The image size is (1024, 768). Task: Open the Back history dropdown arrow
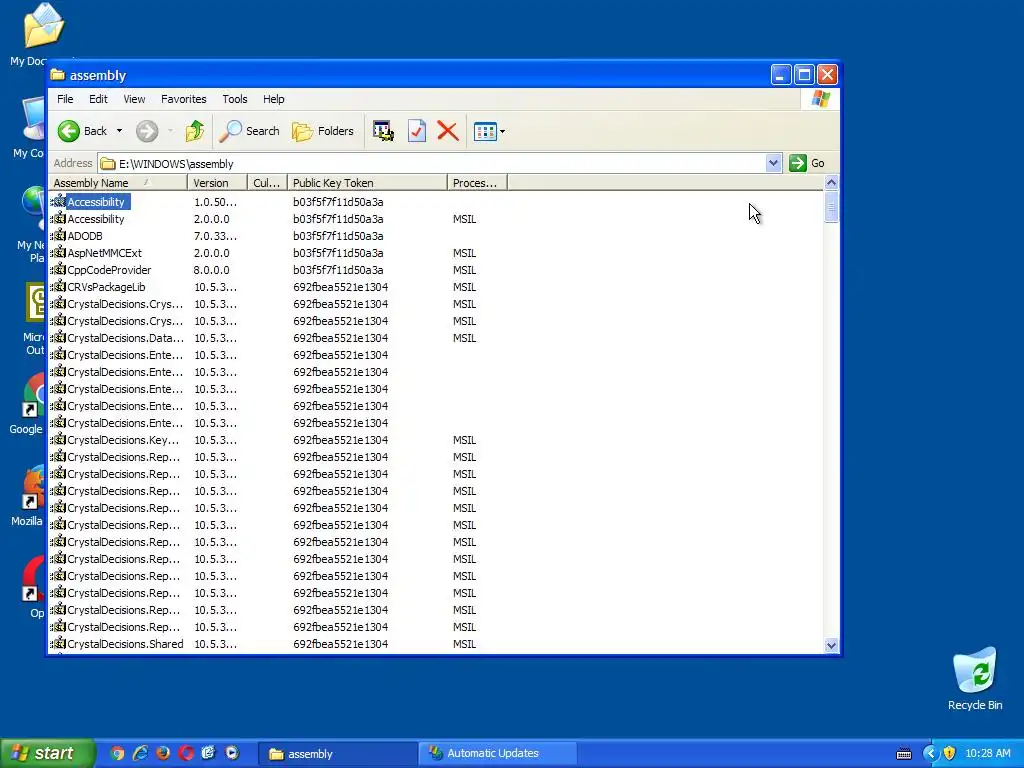coord(119,131)
